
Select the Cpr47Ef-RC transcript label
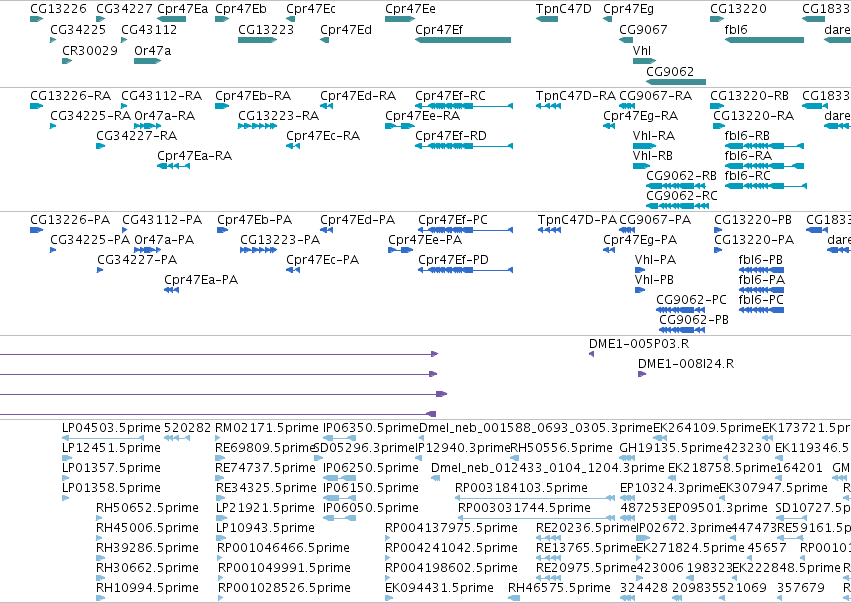tap(450, 96)
